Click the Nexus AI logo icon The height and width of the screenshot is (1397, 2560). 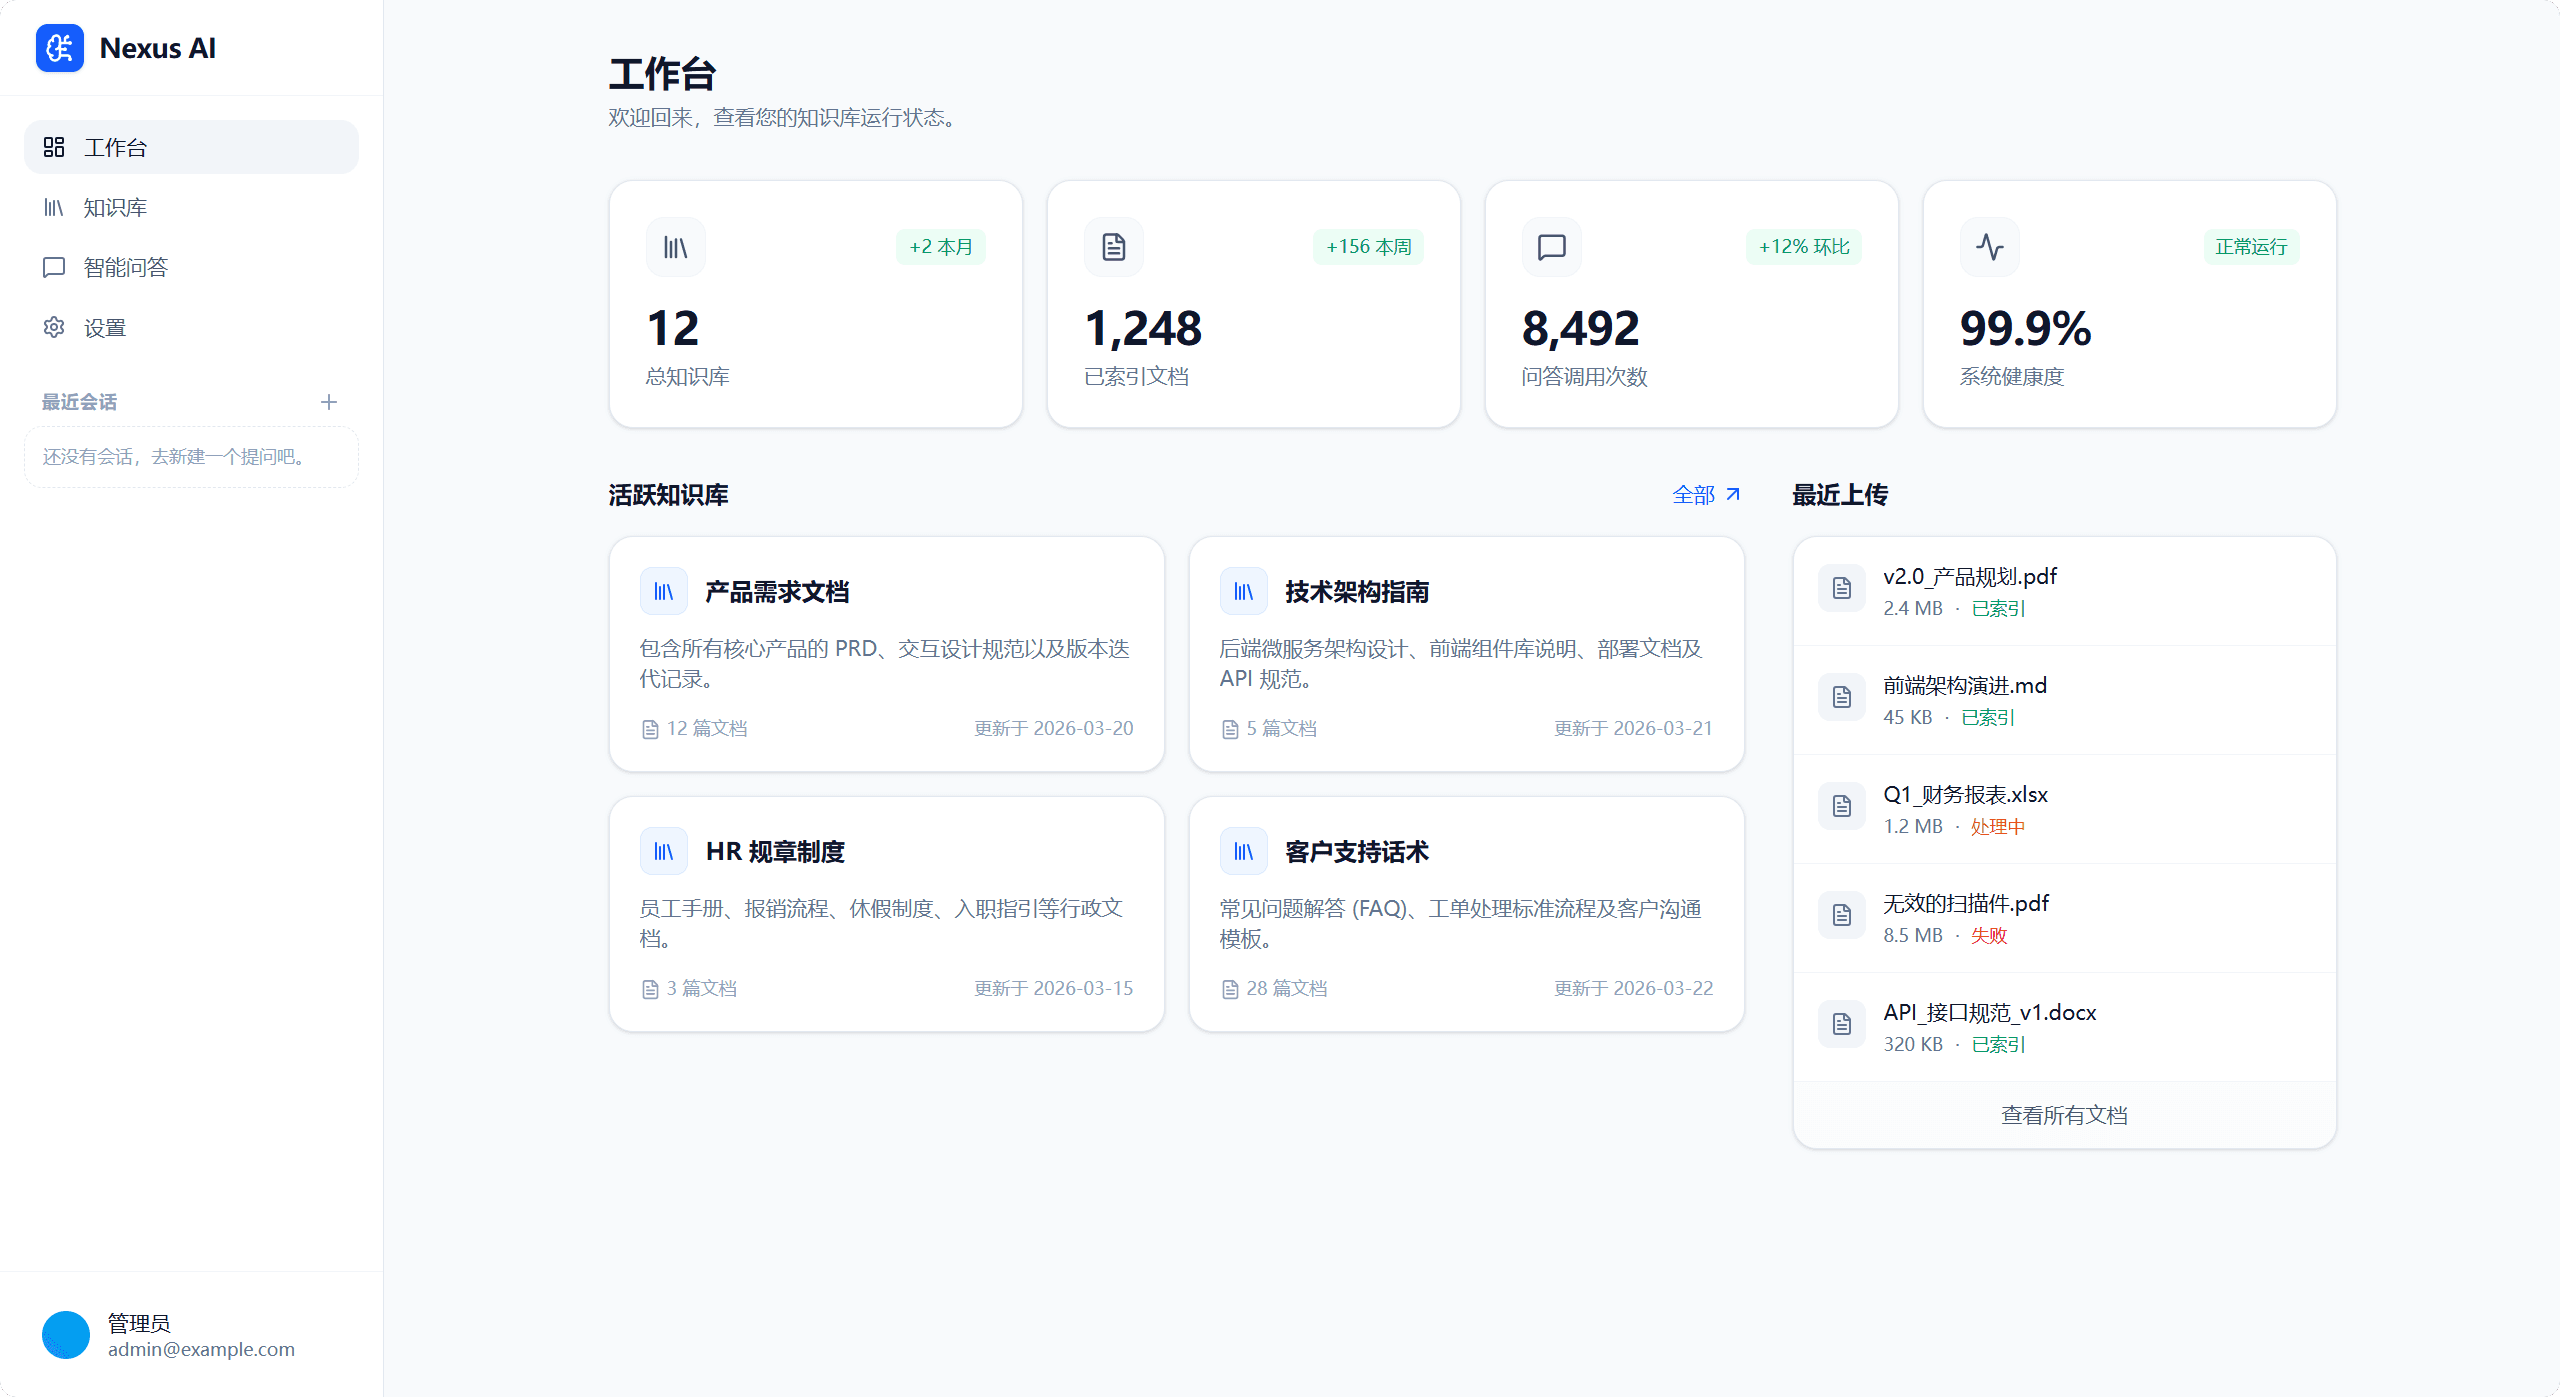point(60,47)
